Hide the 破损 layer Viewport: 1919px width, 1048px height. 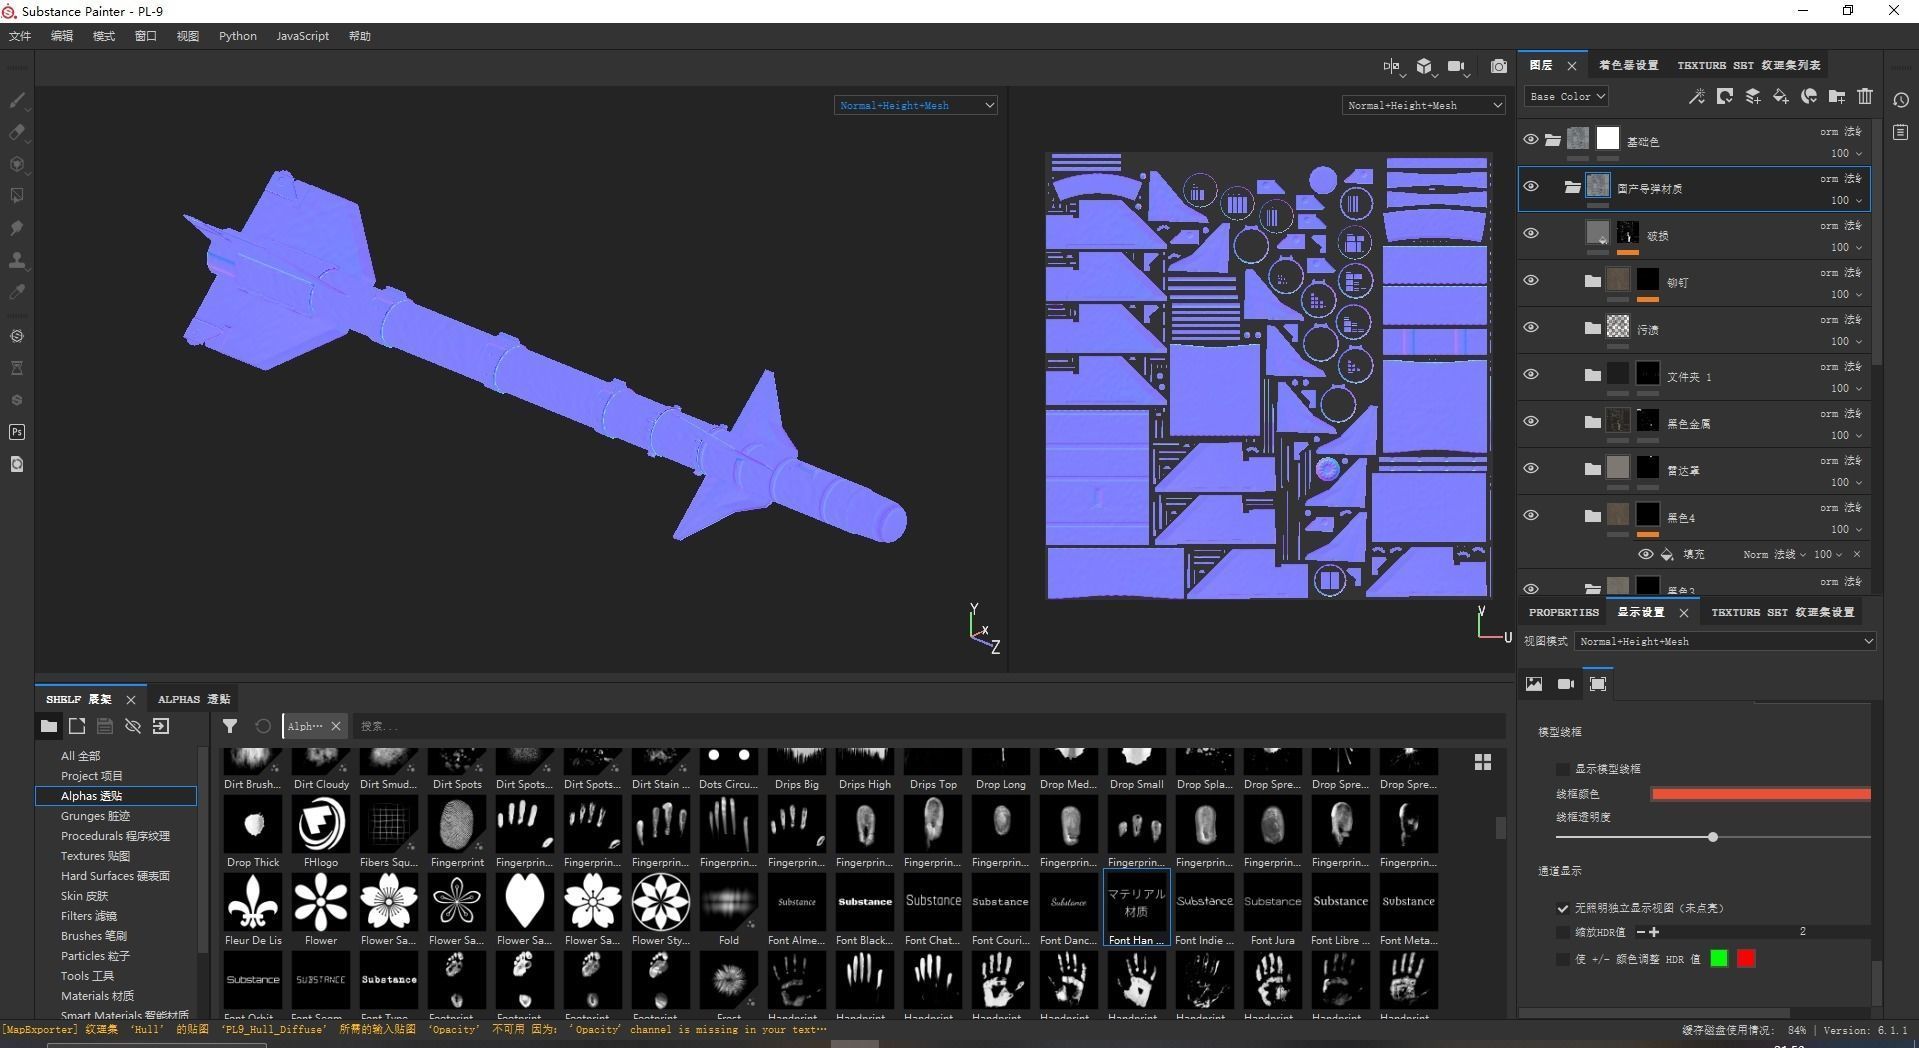tap(1531, 234)
